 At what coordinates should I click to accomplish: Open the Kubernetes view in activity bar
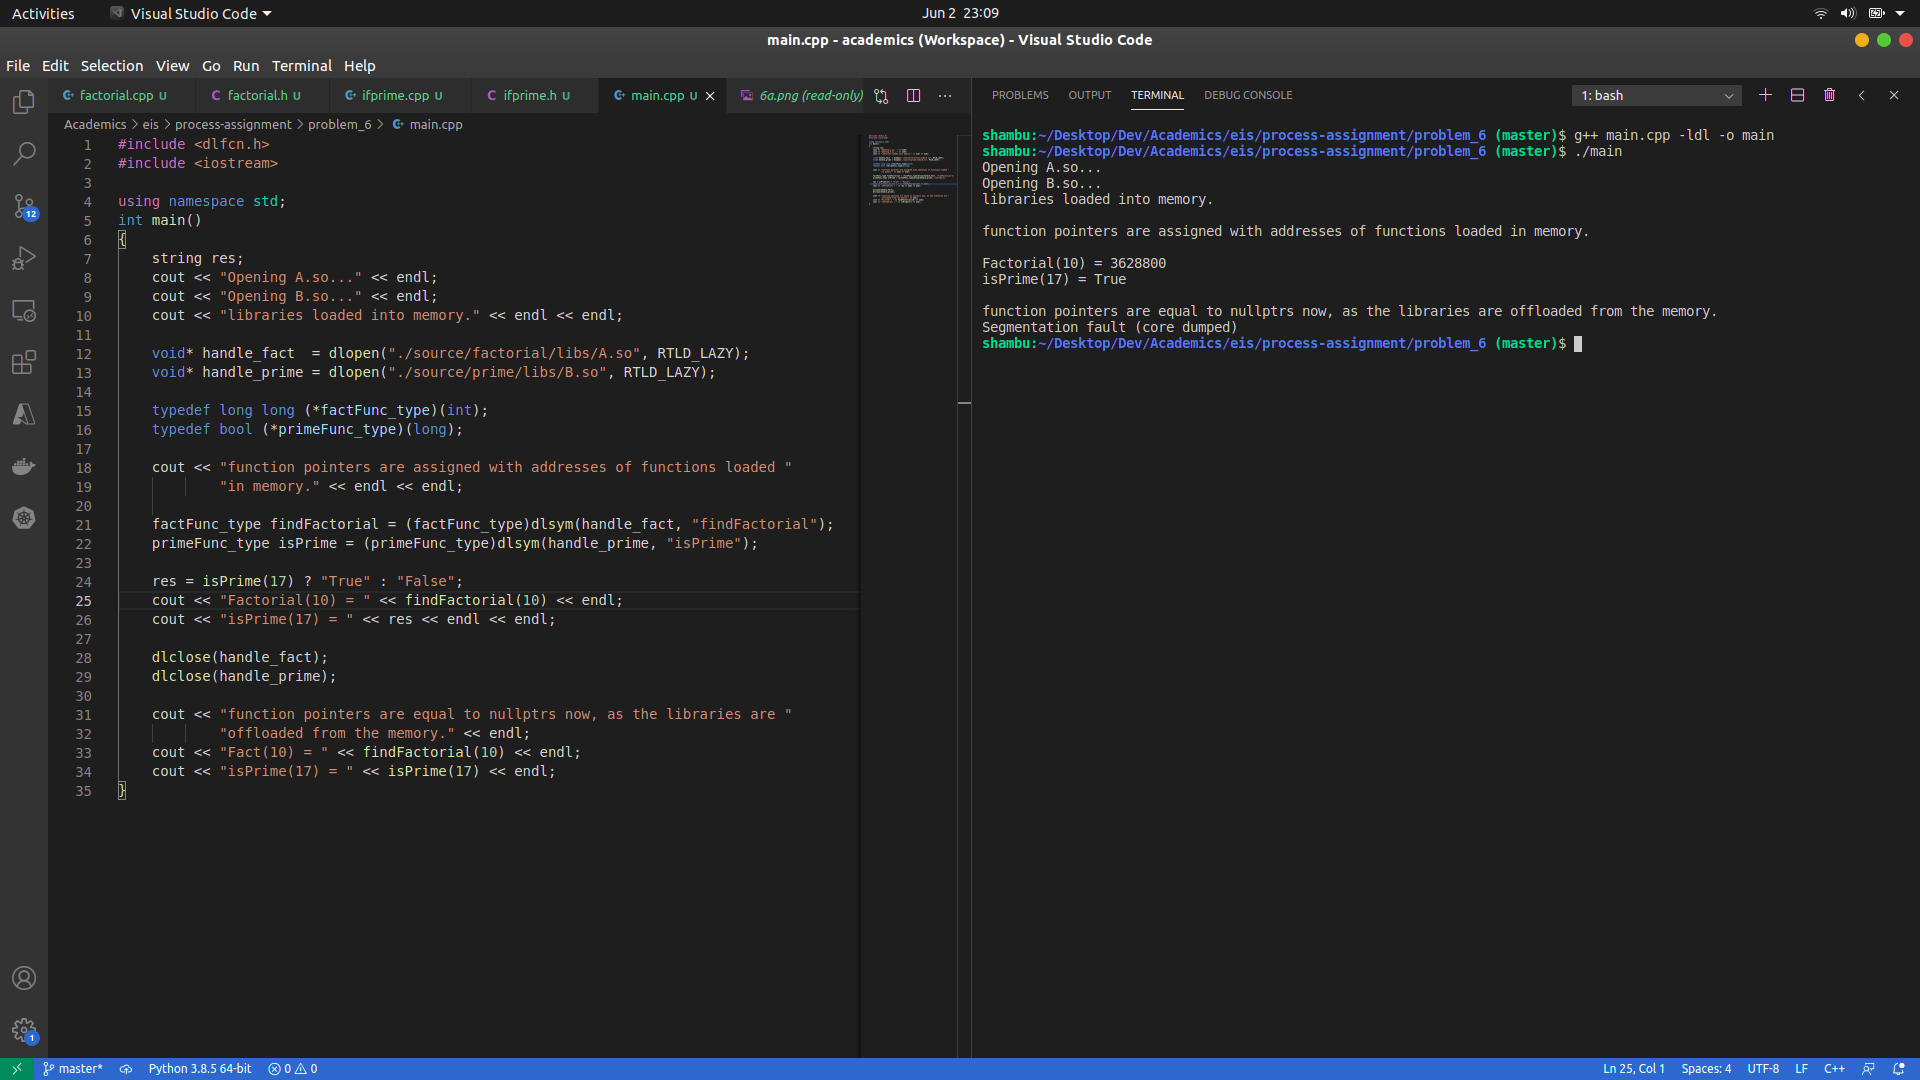point(24,518)
